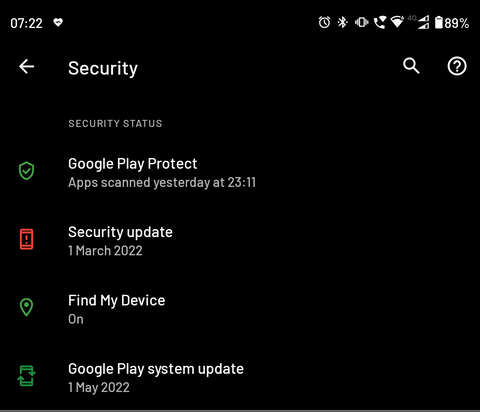The height and width of the screenshot is (412, 480).
Task: Tap the green system update arrows icon
Action: [x=26, y=376]
